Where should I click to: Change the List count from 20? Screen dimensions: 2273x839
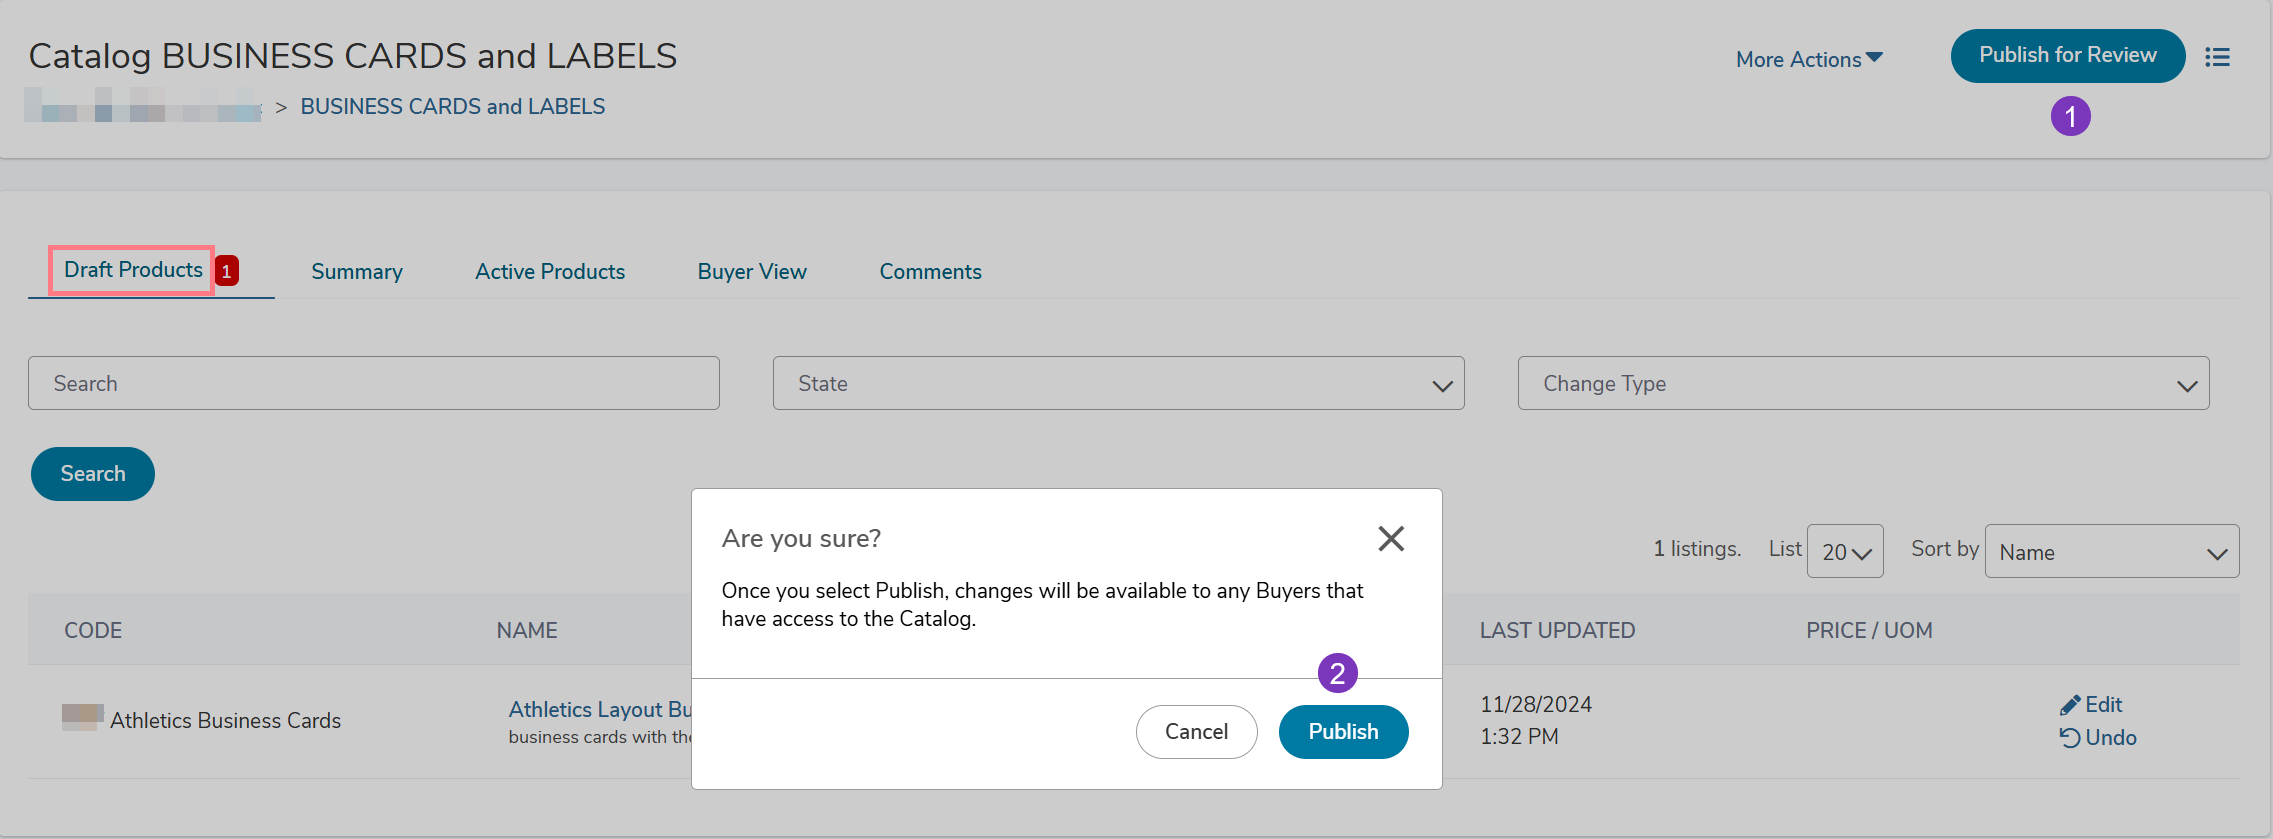(x=1844, y=552)
